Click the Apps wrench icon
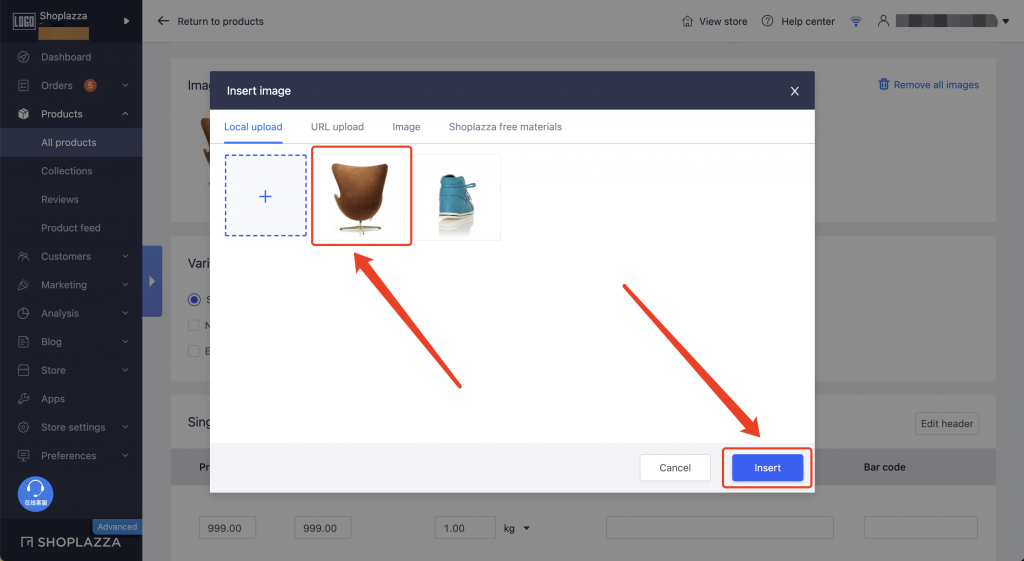1024x561 pixels. pyautogui.click(x=22, y=399)
